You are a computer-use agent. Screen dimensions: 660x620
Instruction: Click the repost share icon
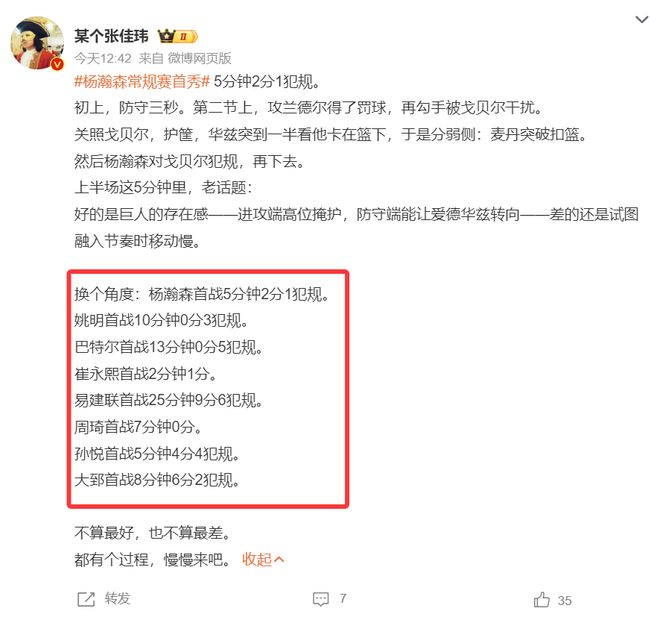86,599
